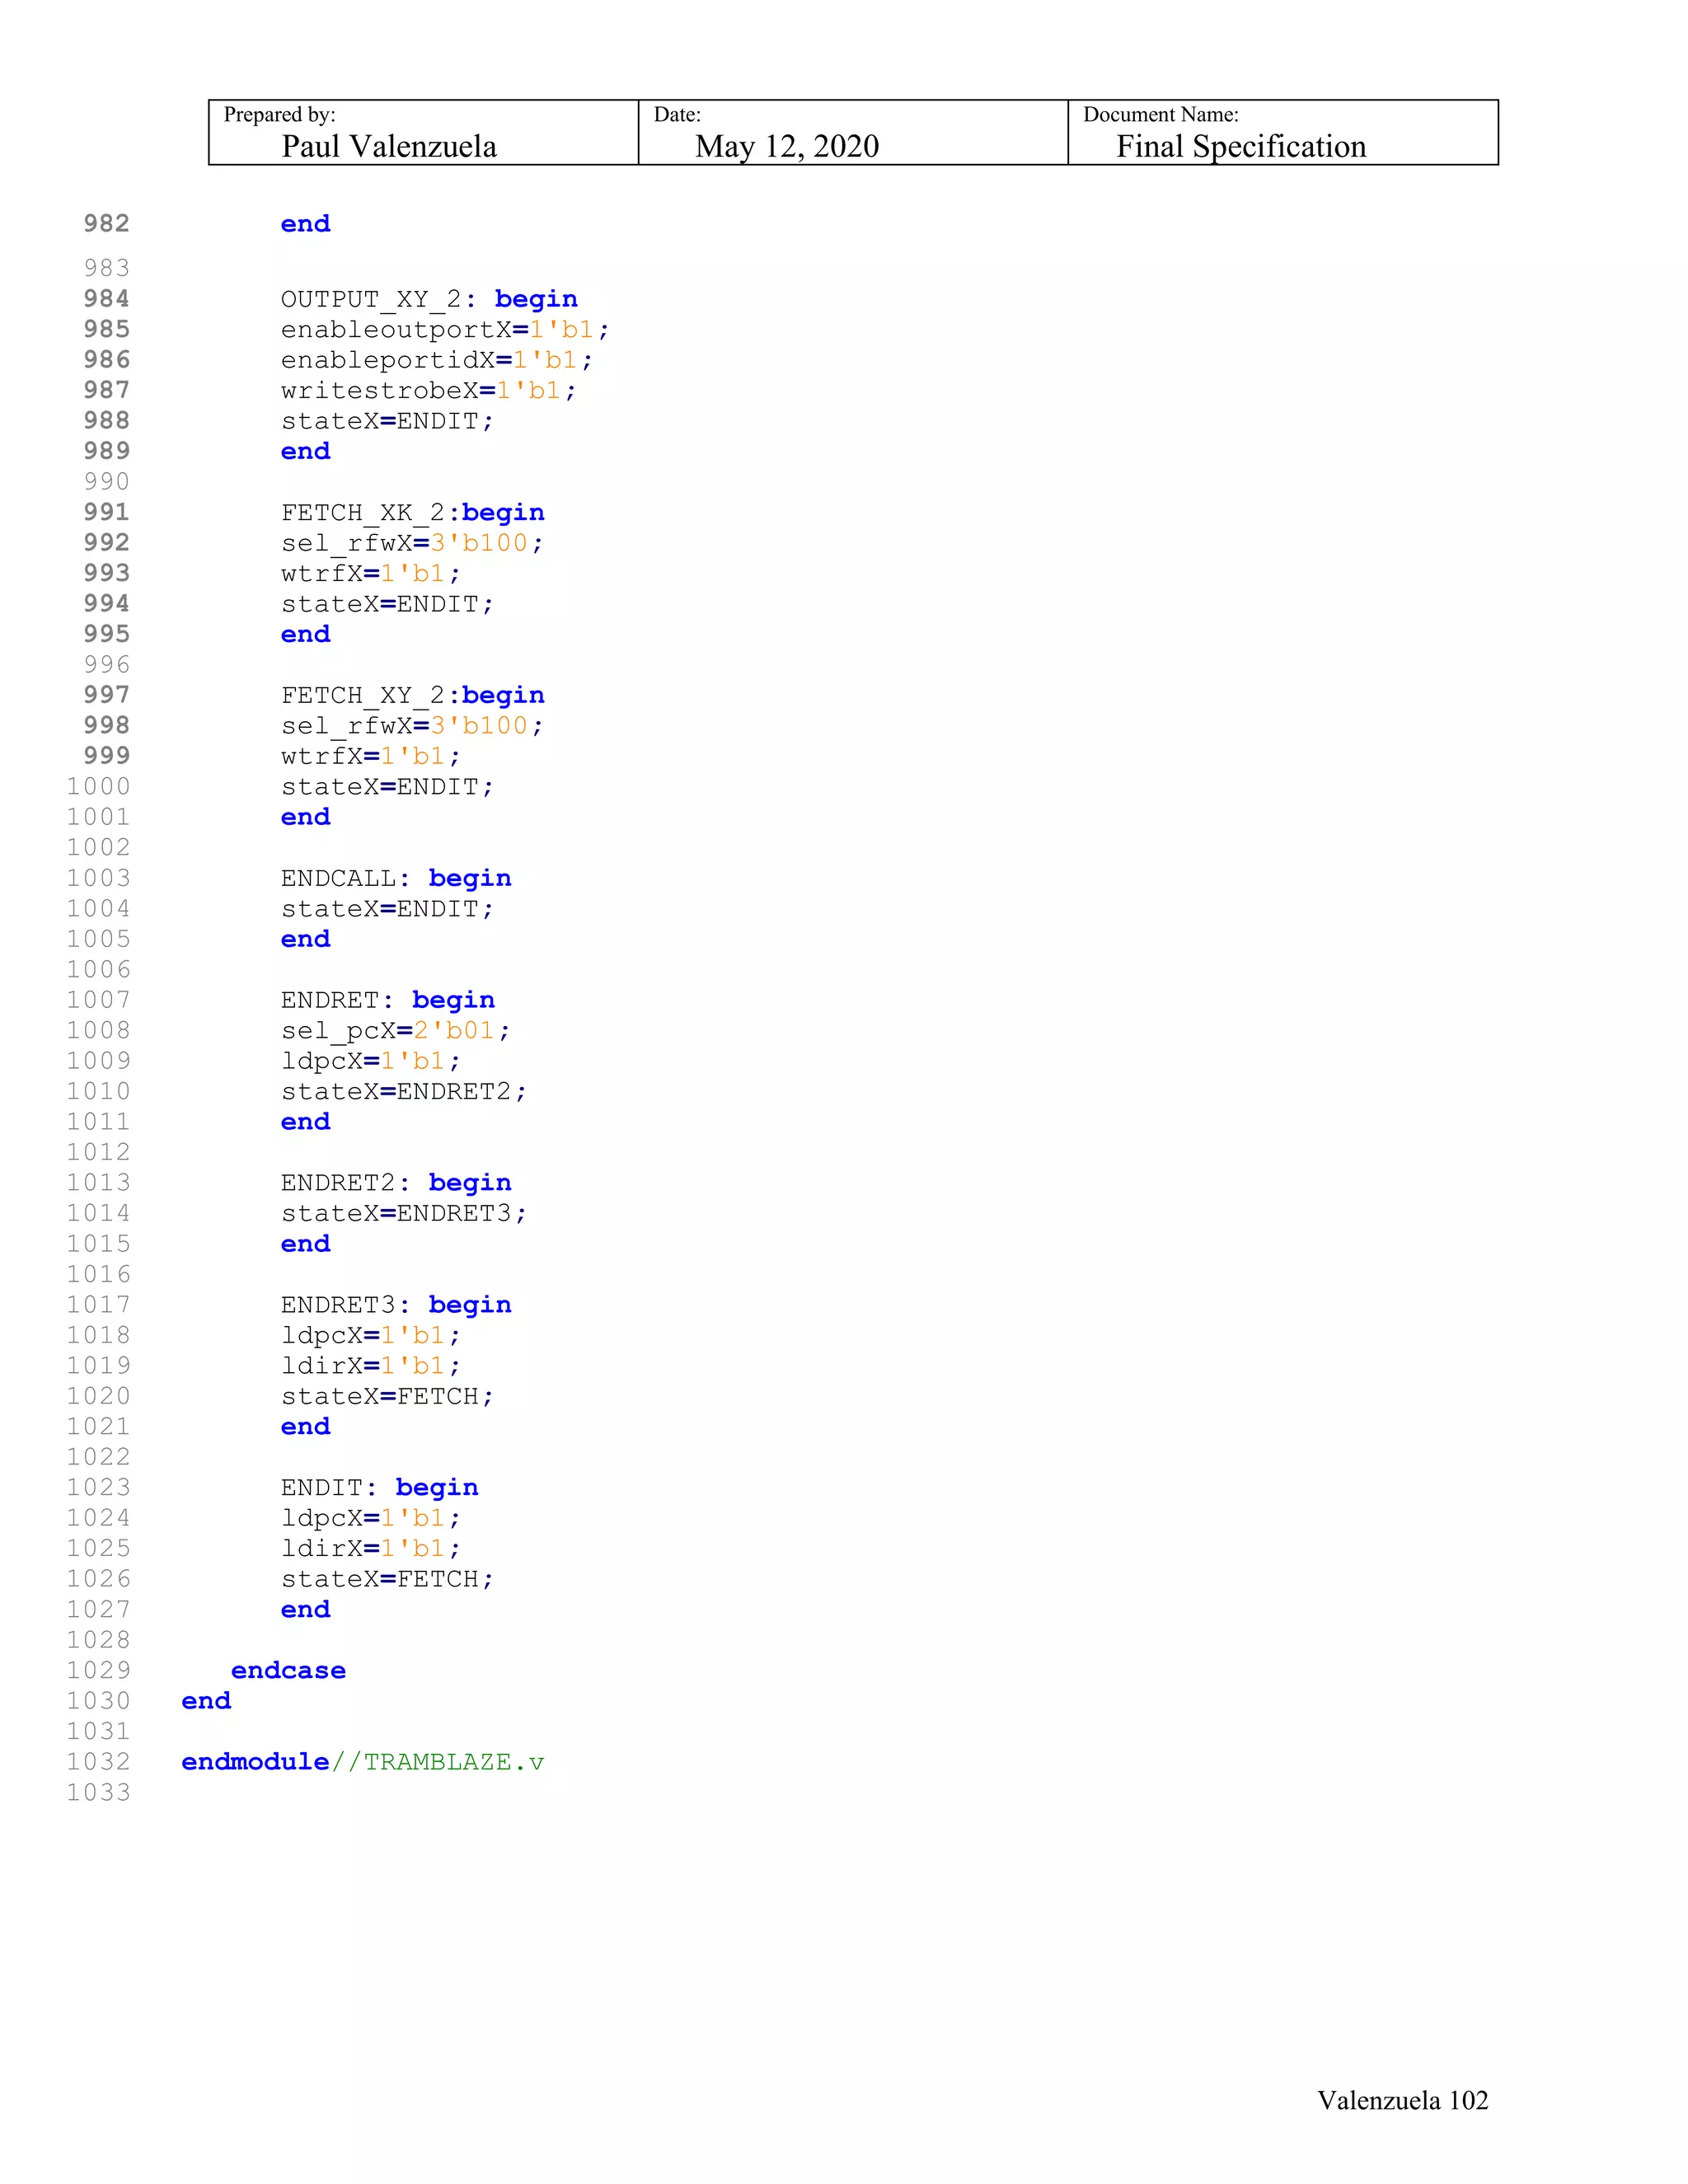
Task: Click the enableoutportX=1'b1; statement
Action: 445,330
